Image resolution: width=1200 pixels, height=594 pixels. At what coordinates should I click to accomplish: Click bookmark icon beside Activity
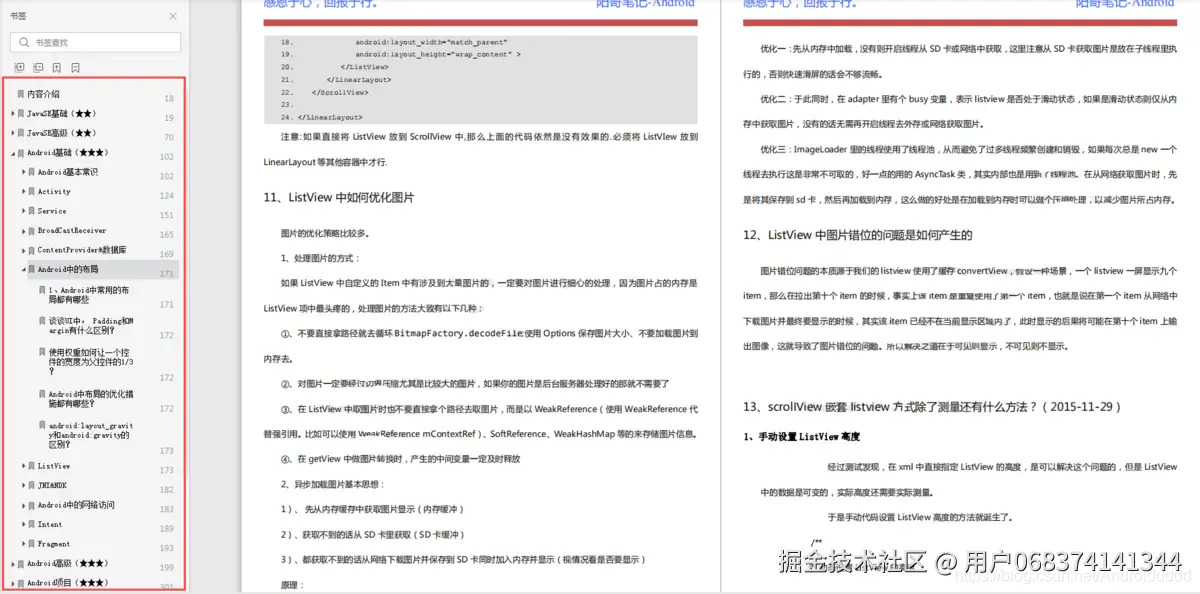pyautogui.click(x=32, y=191)
